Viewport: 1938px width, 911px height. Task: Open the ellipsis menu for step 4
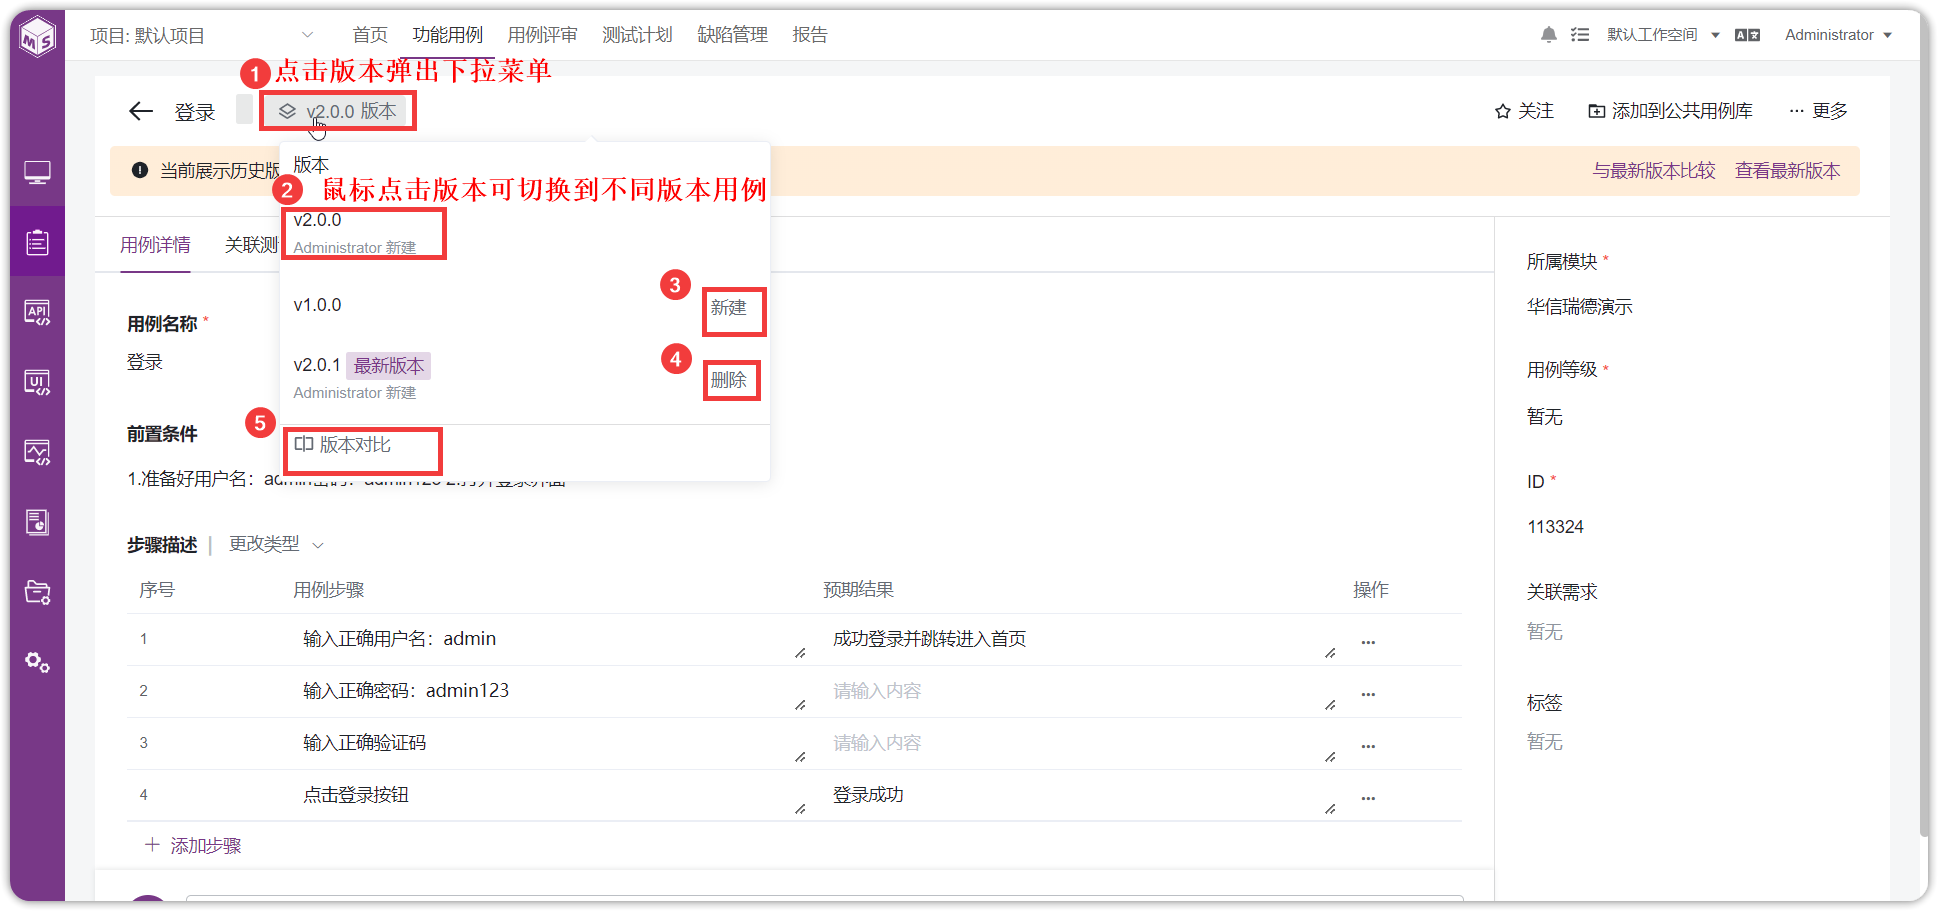coord(1368,798)
